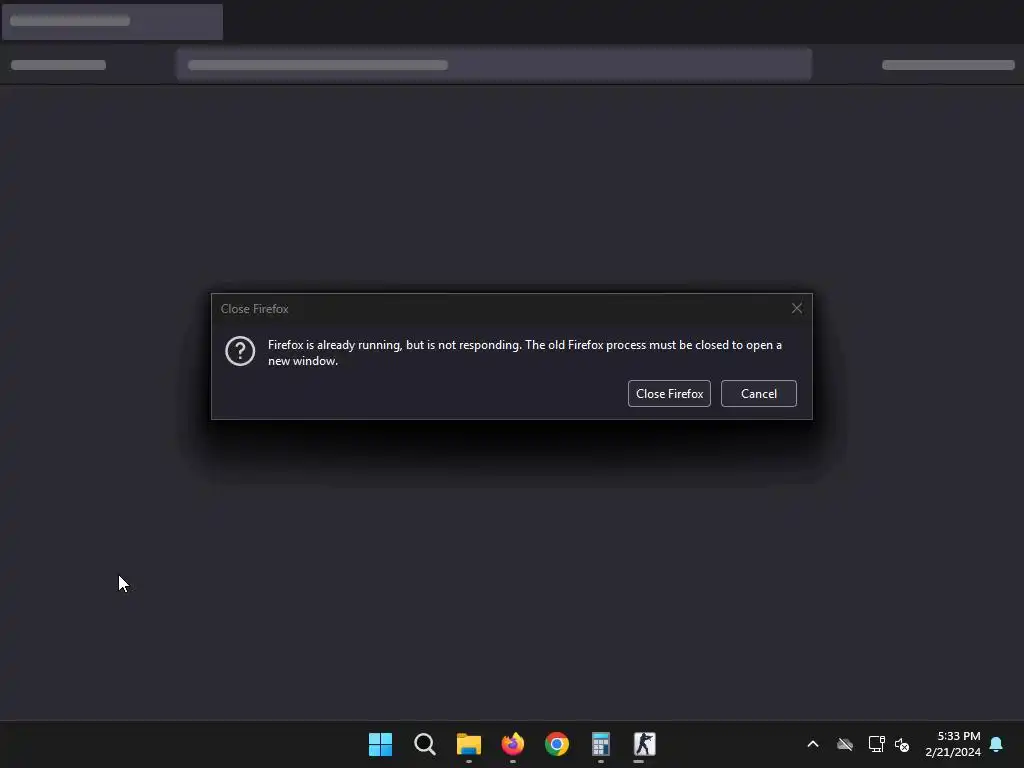Click the Close Firefox dialog title
This screenshot has width=1024, height=768.
tap(254, 309)
